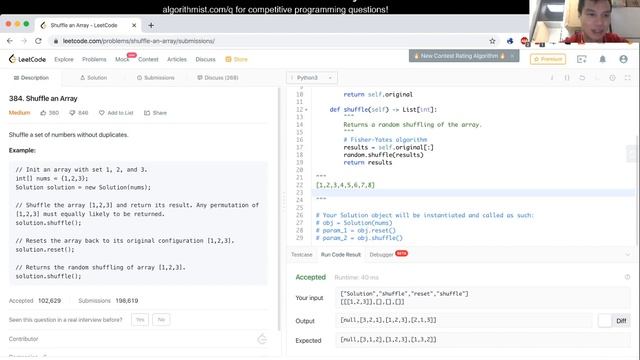Answer Yes to seen in interview
The width and height of the screenshot is (640, 360).
click(x=140, y=320)
